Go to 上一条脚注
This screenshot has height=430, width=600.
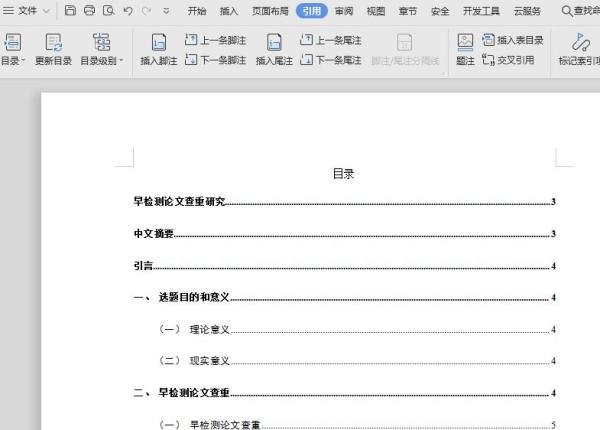(x=215, y=40)
